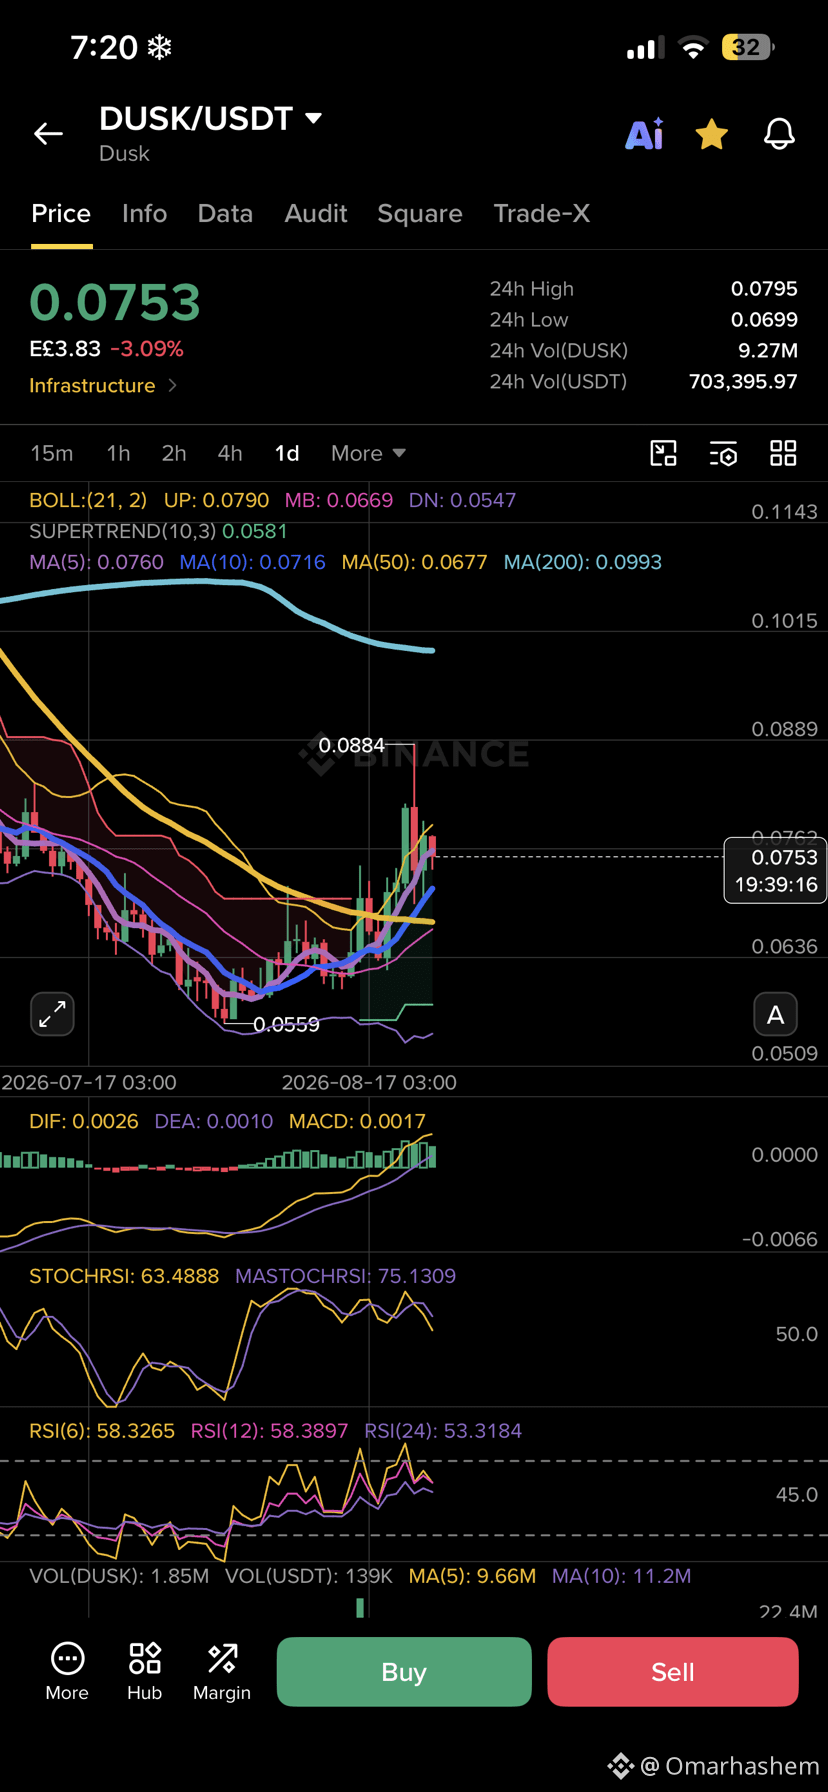Screen dimensions: 828x1792
Task: Tap the 24h High value 0.0795
Action: pos(764,289)
